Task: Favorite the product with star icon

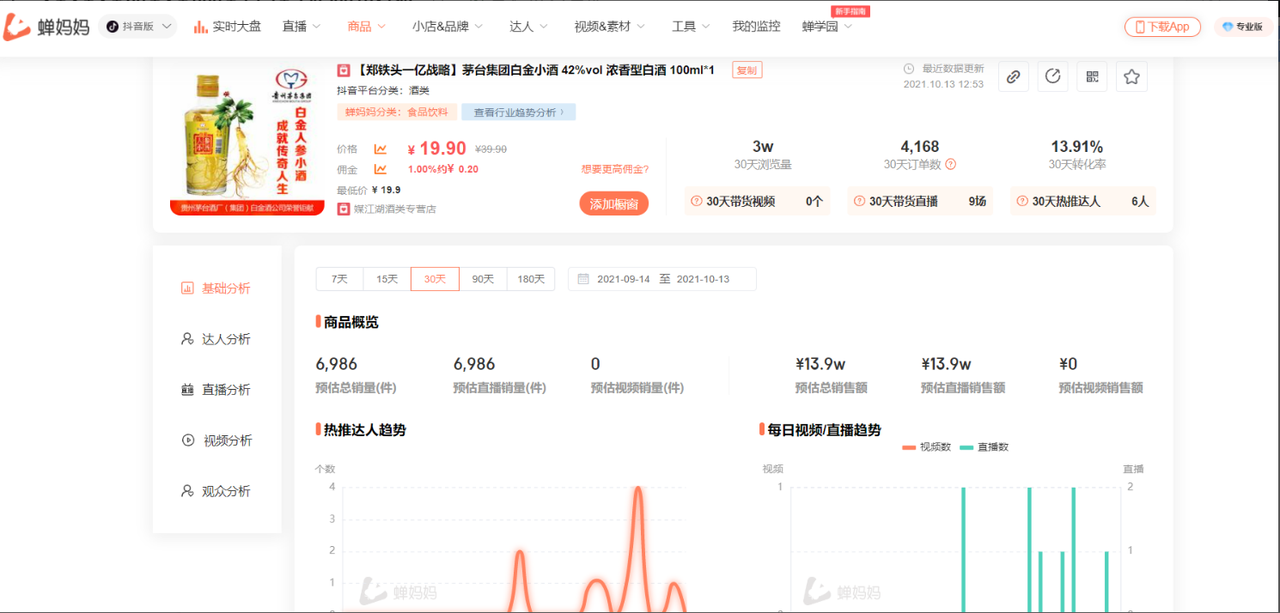Action: click(x=1131, y=77)
